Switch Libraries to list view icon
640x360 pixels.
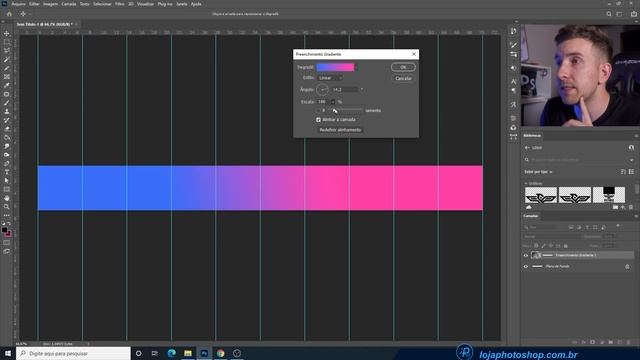(x=631, y=172)
